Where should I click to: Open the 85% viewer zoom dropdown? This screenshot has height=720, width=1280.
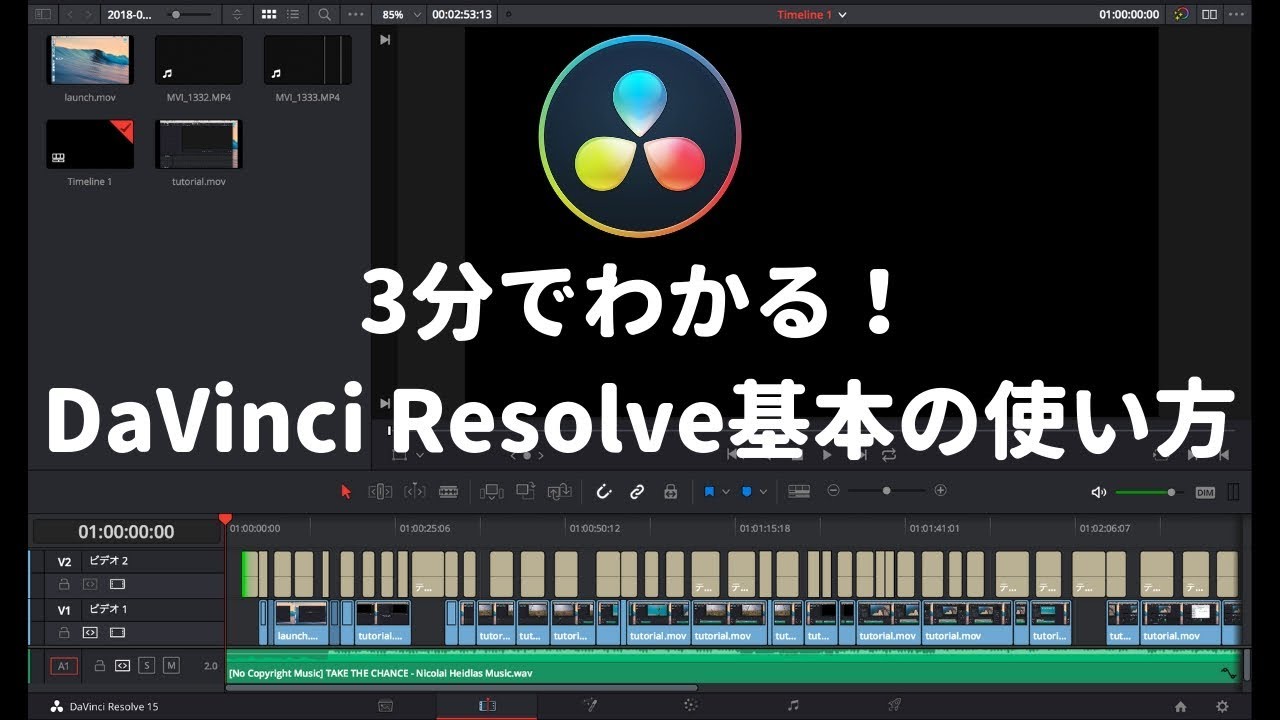(400, 15)
